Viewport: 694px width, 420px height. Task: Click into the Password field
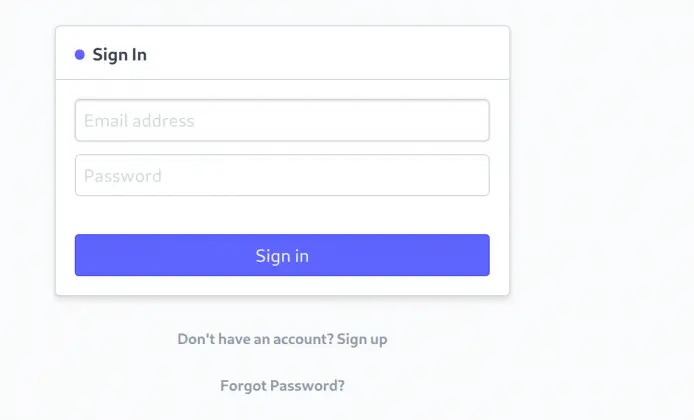tap(282, 176)
